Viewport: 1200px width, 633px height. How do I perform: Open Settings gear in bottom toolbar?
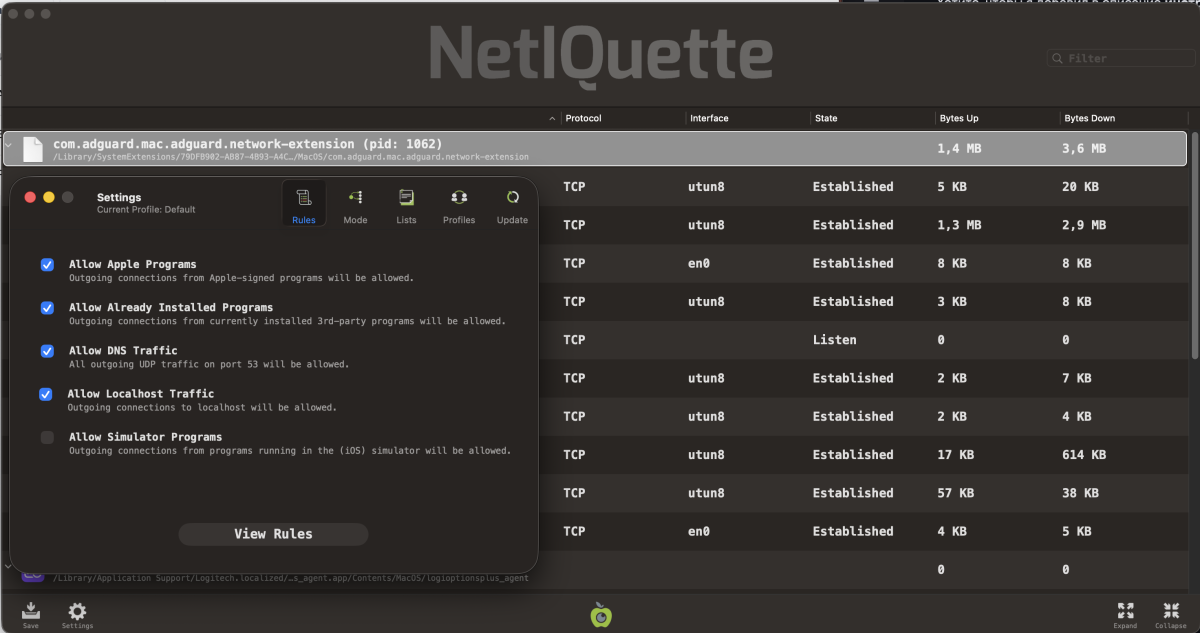point(77,613)
